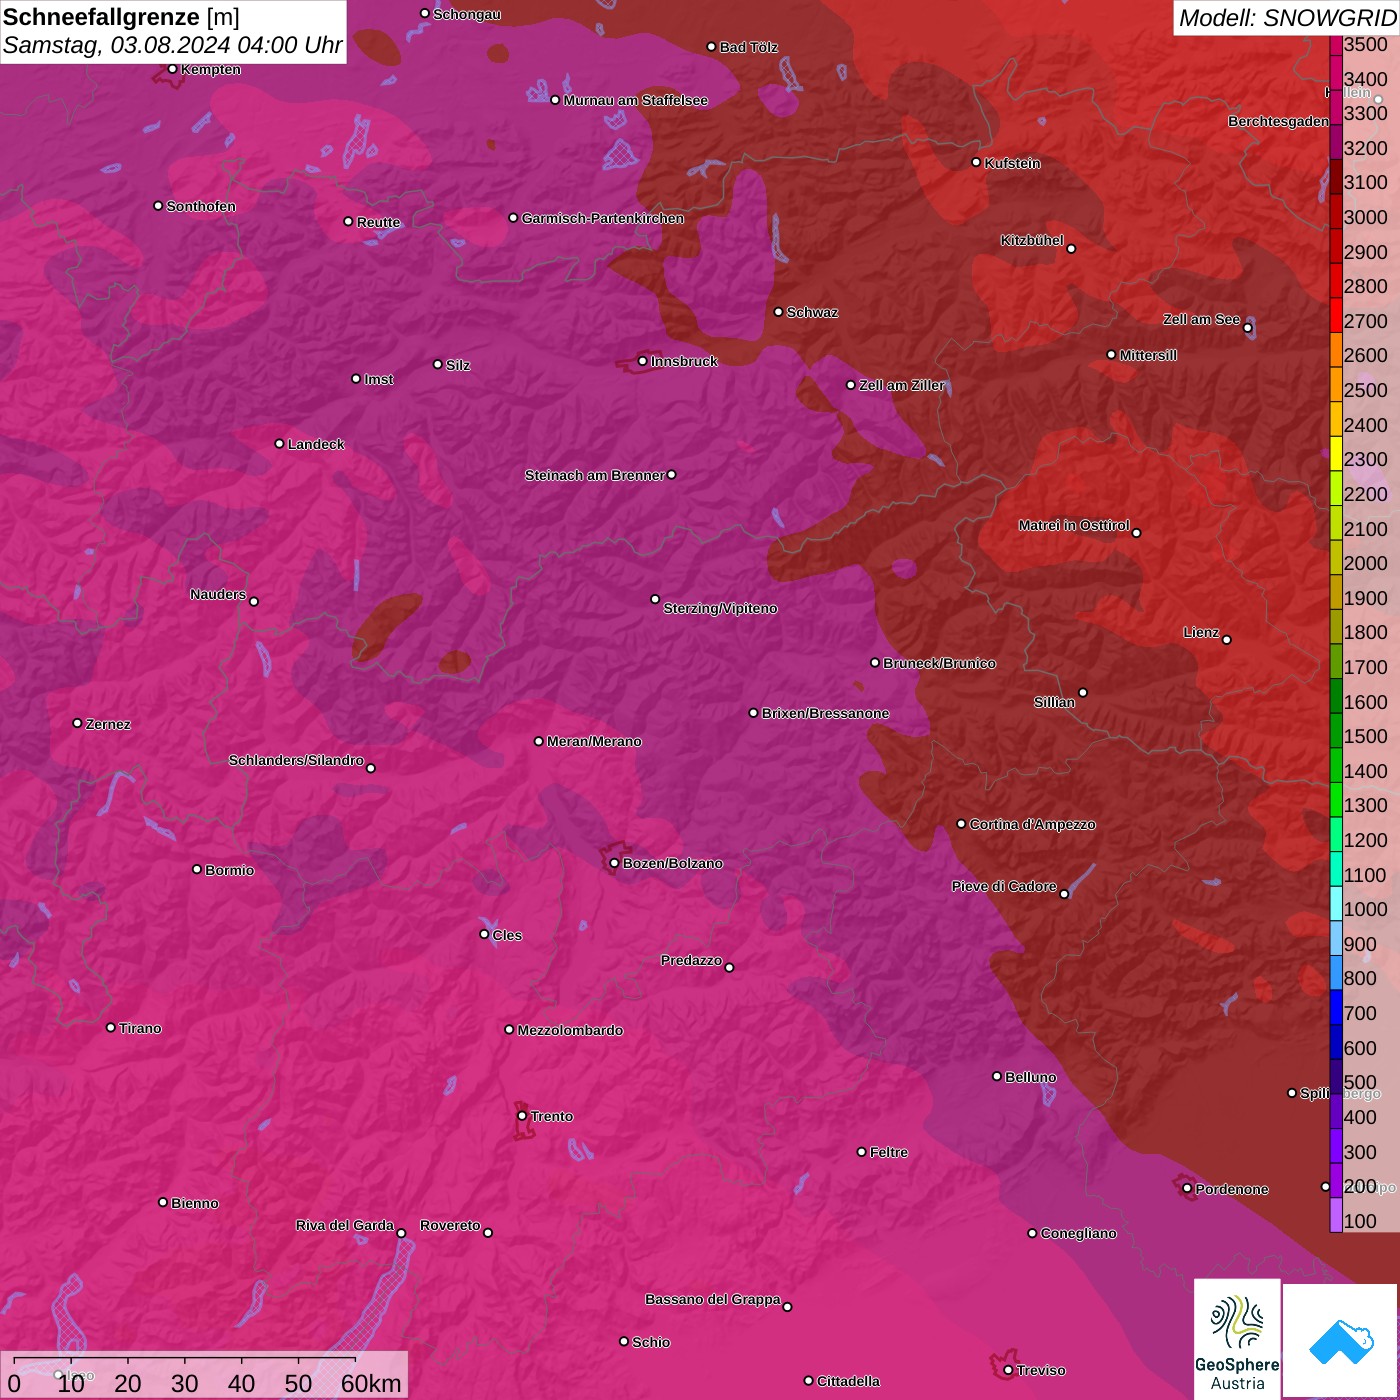Image resolution: width=1400 pixels, height=1400 pixels.
Task: Click the Schlanders/Silandro label
Action: point(296,760)
